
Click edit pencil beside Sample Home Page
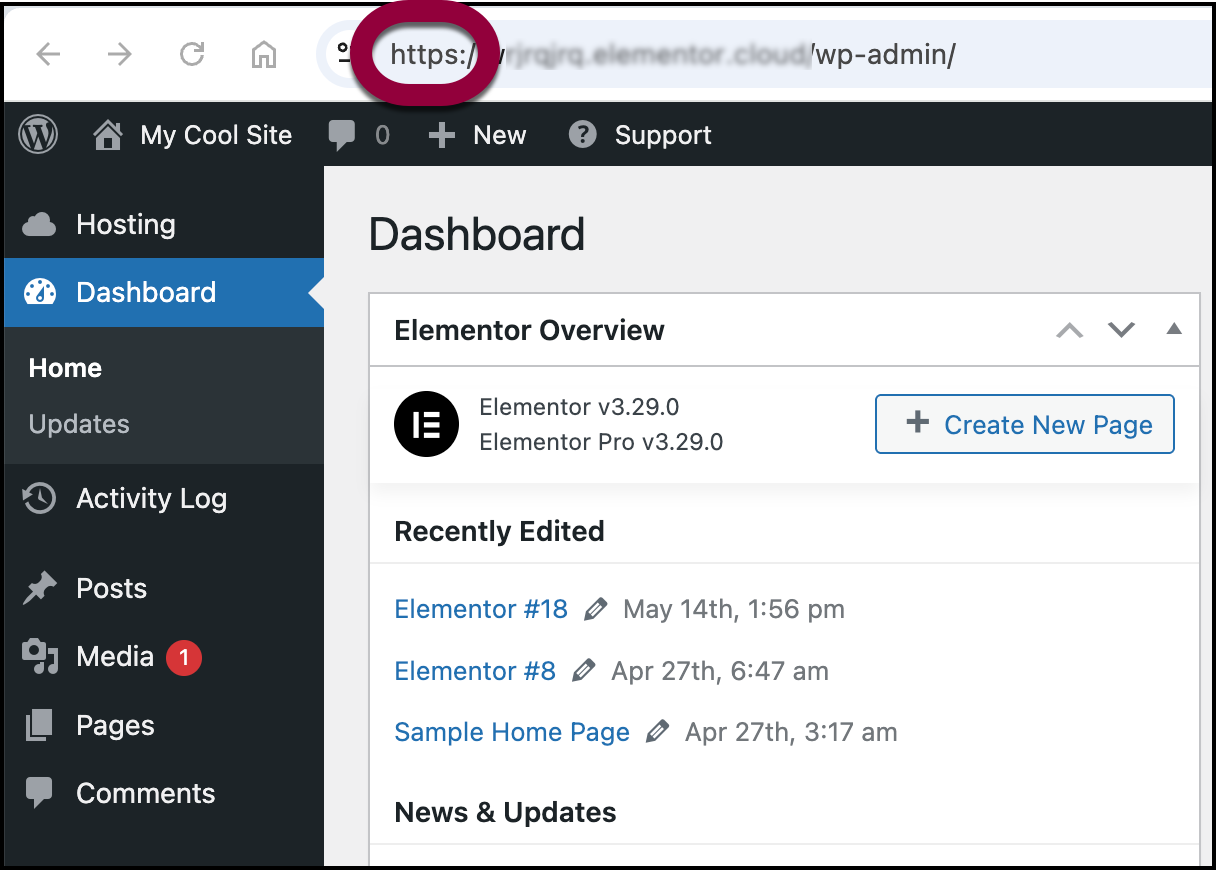click(657, 732)
